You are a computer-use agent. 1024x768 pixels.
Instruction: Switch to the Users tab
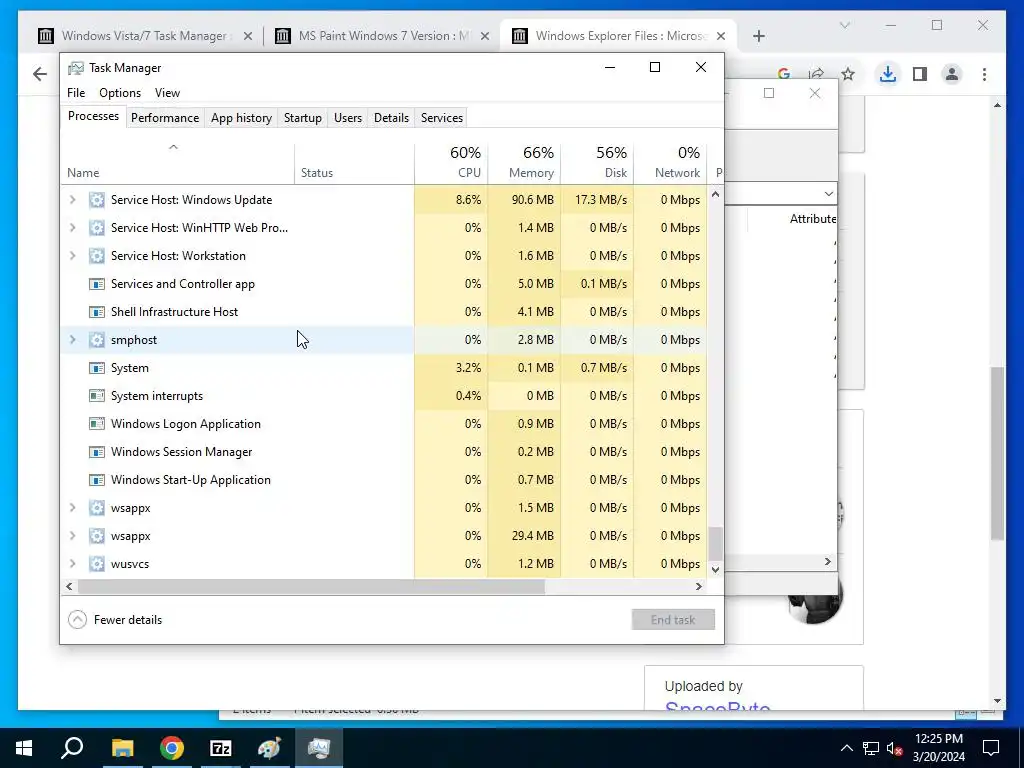pos(347,118)
